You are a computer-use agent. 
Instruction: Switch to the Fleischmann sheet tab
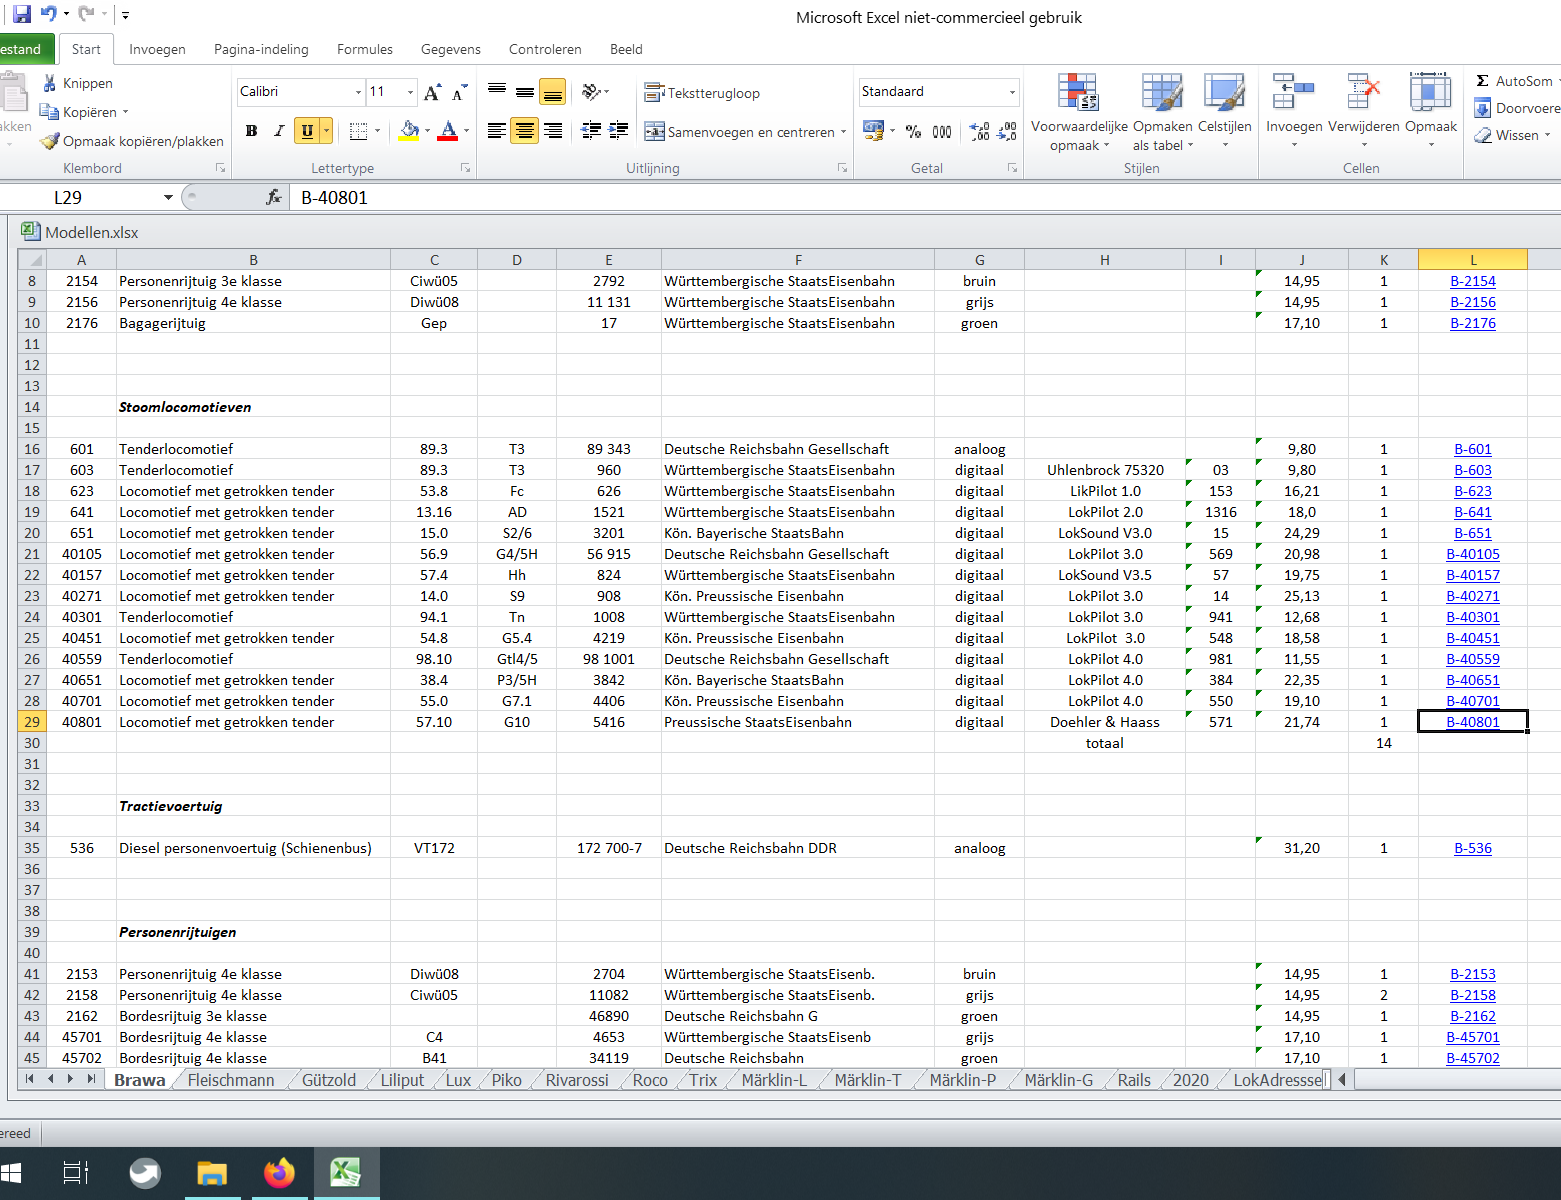pos(231,1080)
